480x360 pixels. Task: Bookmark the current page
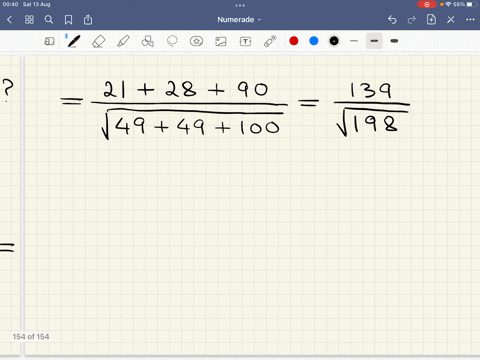click(68, 20)
